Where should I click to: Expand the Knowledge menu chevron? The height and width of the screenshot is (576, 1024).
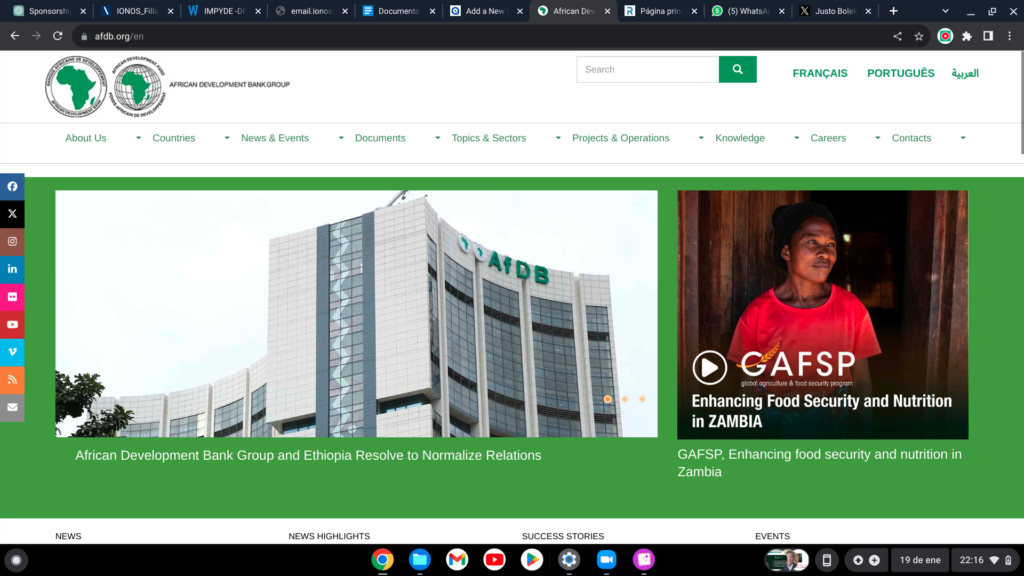(x=795, y=139)
